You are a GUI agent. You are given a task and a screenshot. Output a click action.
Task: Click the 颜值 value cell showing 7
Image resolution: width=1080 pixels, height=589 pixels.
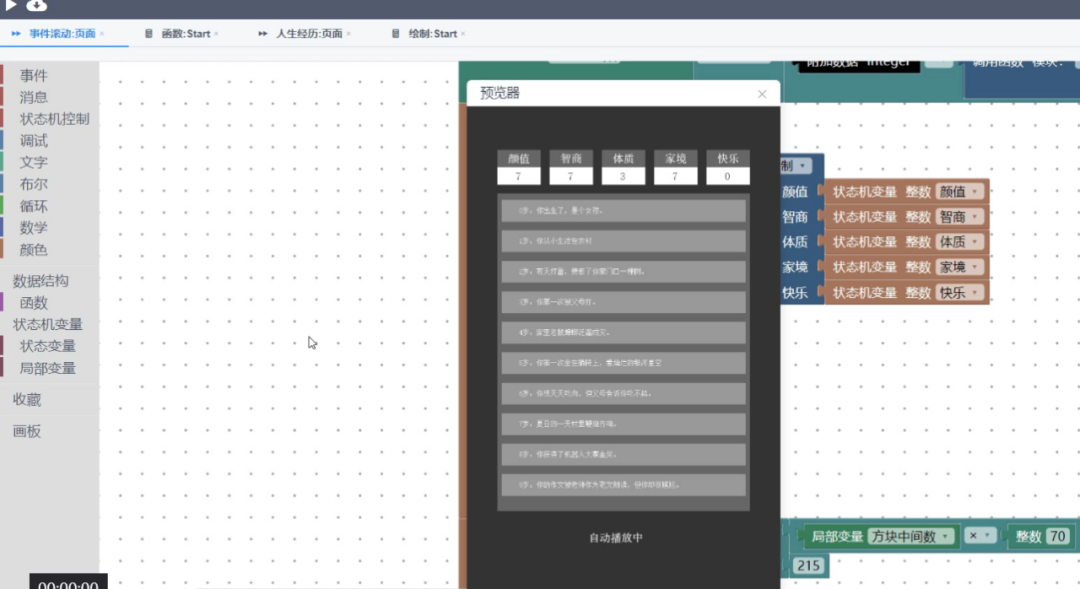click(x=519, y=176)
